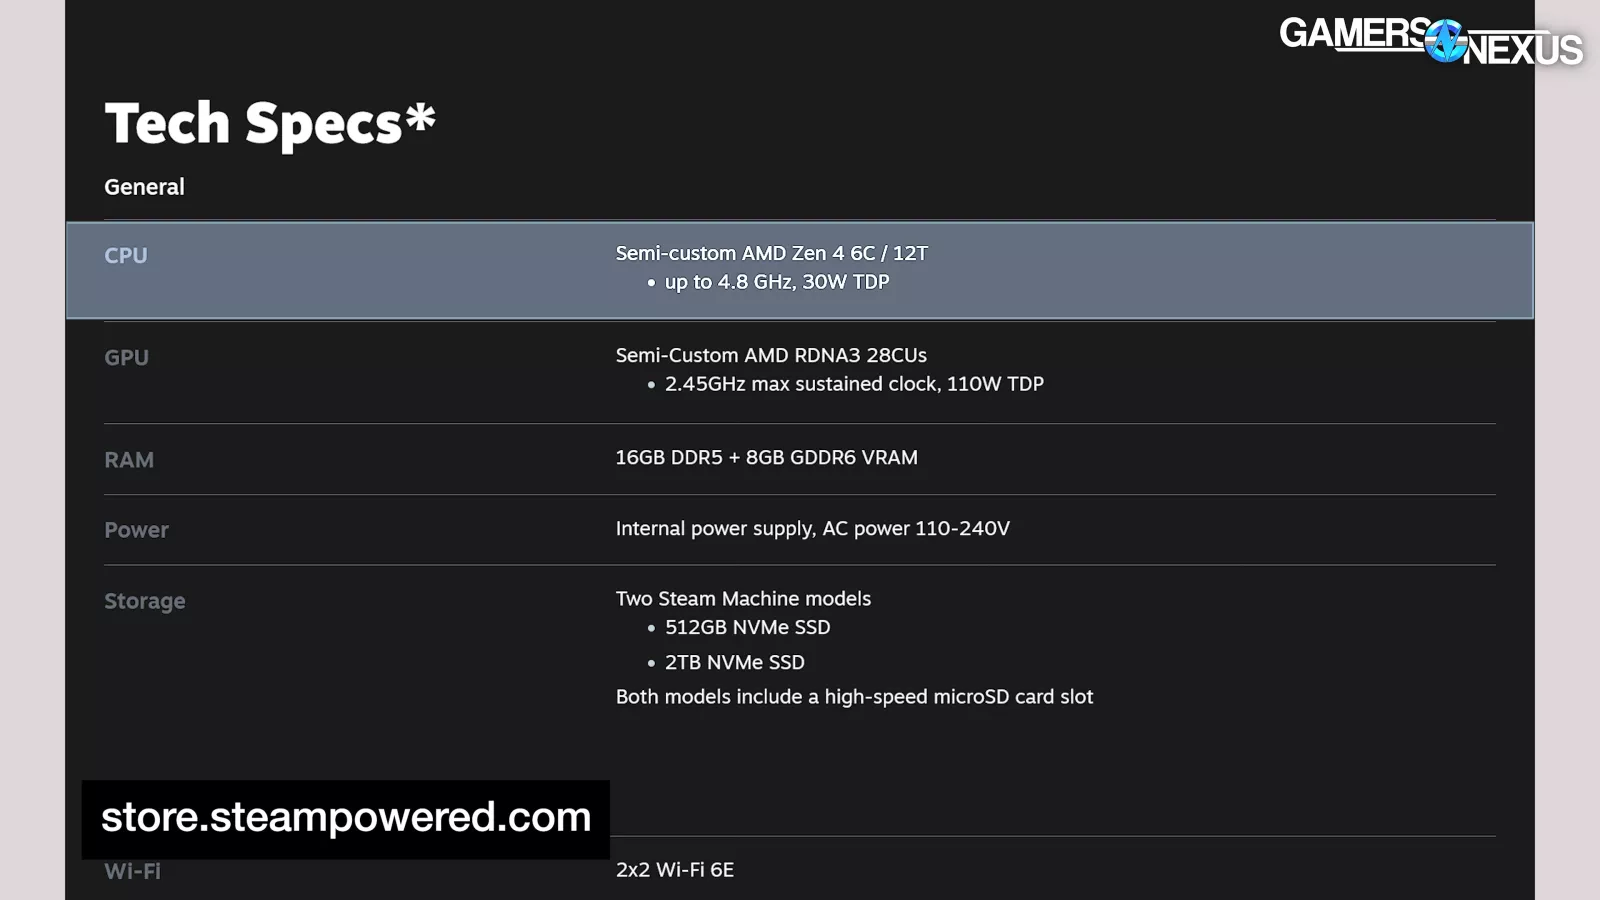This screenshot has width=1600, height=900.
Task: Click the store.steampowered.com caption
Action: [346, 818]
